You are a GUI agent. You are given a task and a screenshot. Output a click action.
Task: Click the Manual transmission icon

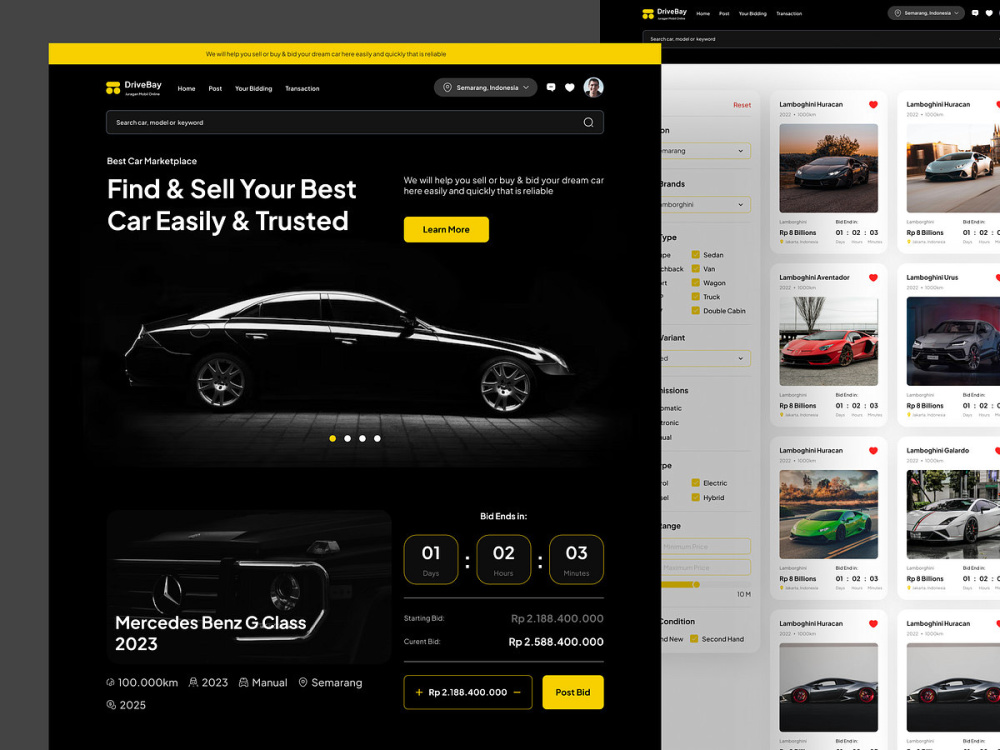point(243,682)
